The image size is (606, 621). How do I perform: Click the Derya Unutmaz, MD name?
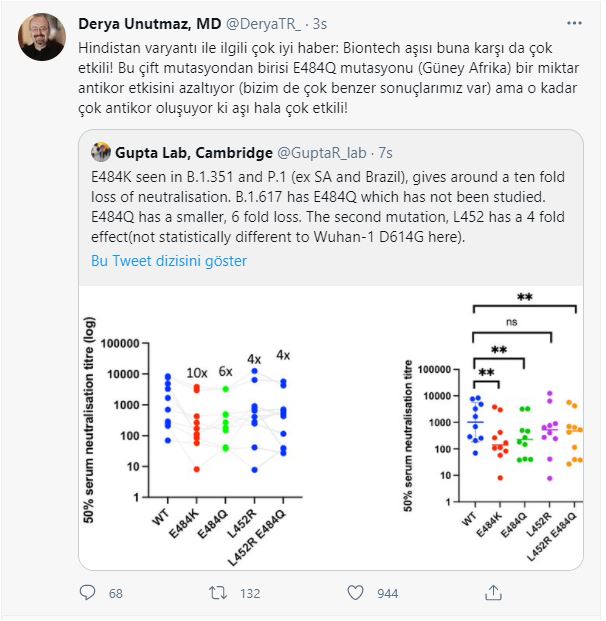tap(153, 22)
